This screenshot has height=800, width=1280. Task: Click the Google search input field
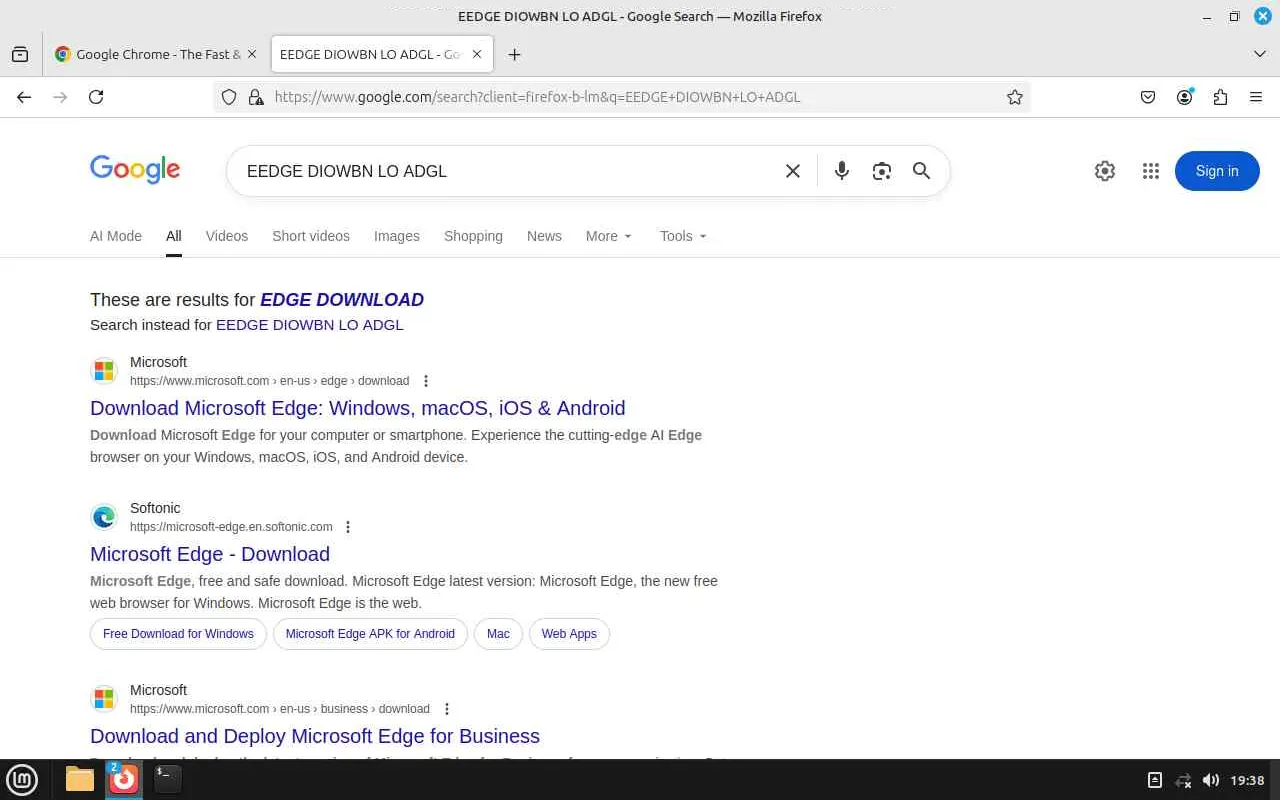(x=500, y=171)
